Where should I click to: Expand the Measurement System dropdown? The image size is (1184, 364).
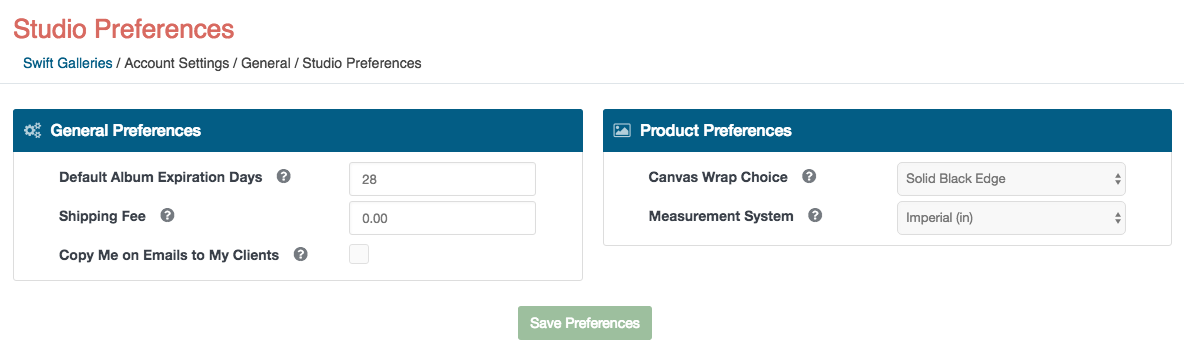click(1011, 217)
